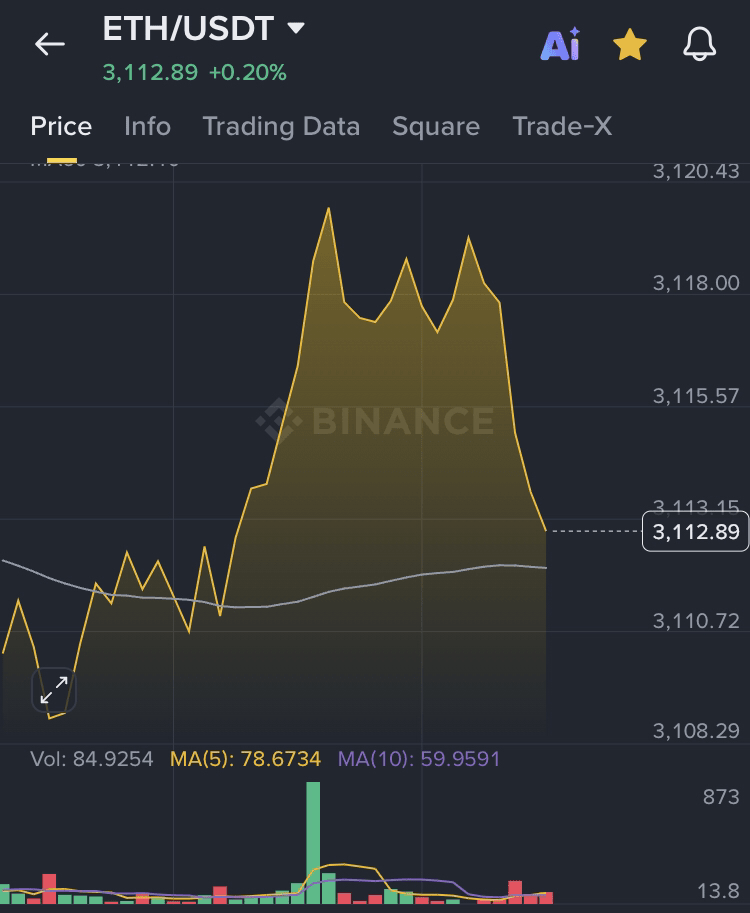The width and height of the screenshot is (750, 913).
Task: Switch to the Info tab
Action: coord(147,127)
